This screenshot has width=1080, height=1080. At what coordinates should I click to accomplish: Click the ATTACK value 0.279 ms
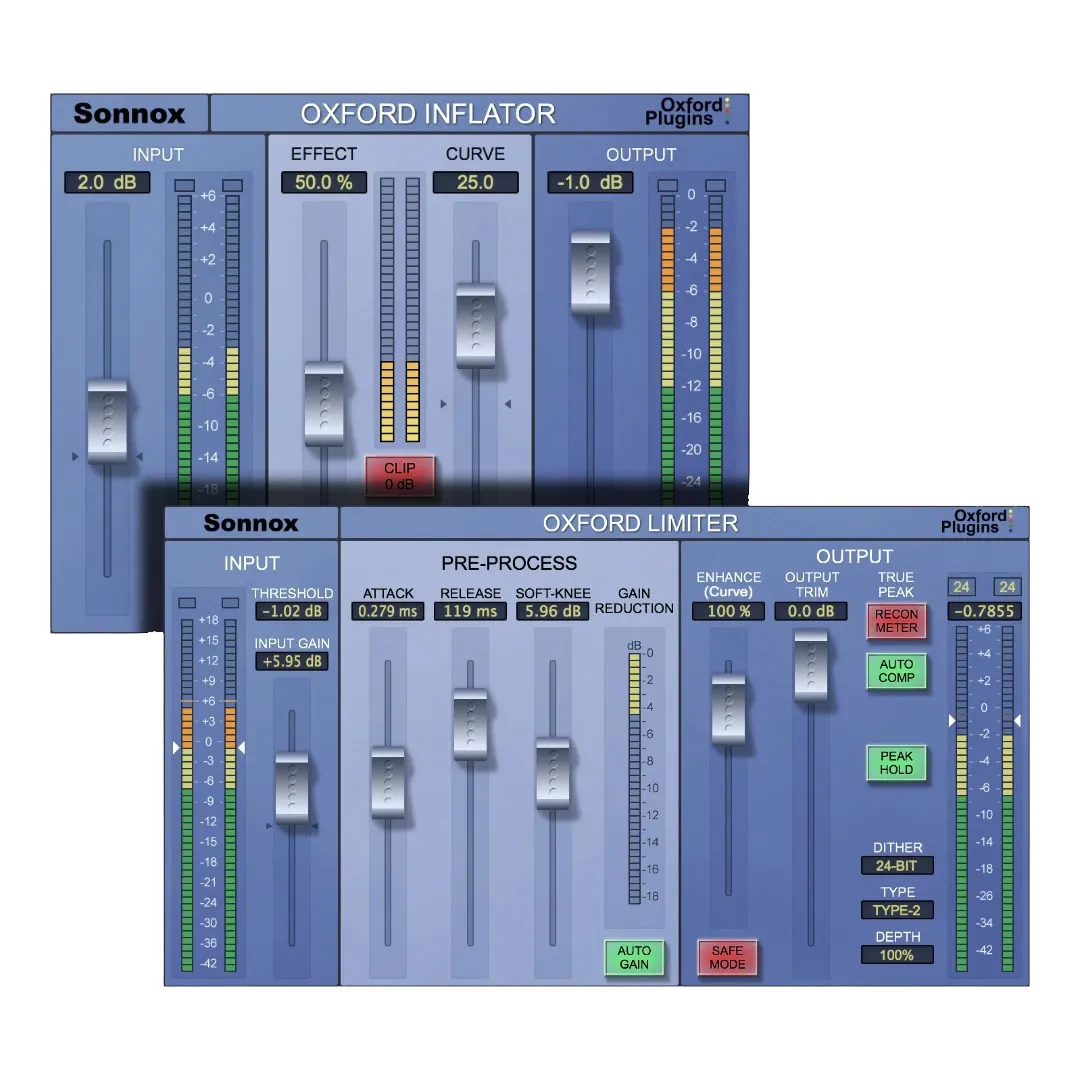(x=388, y=611)
